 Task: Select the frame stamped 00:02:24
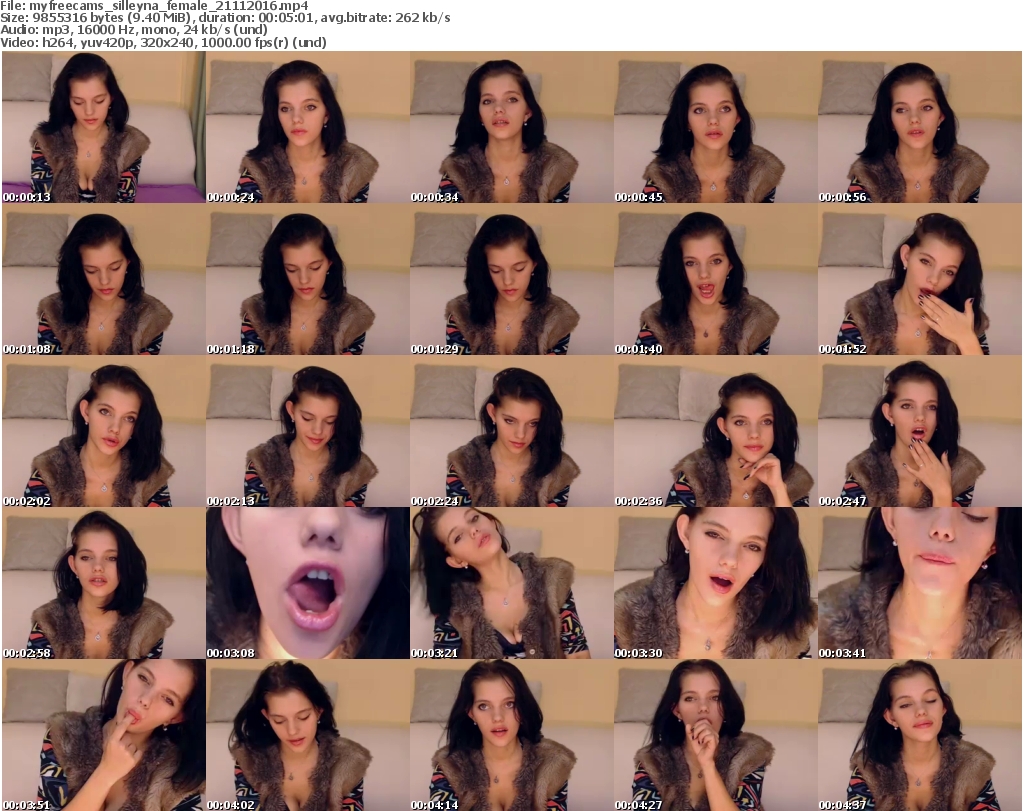[x=511, y=431]
